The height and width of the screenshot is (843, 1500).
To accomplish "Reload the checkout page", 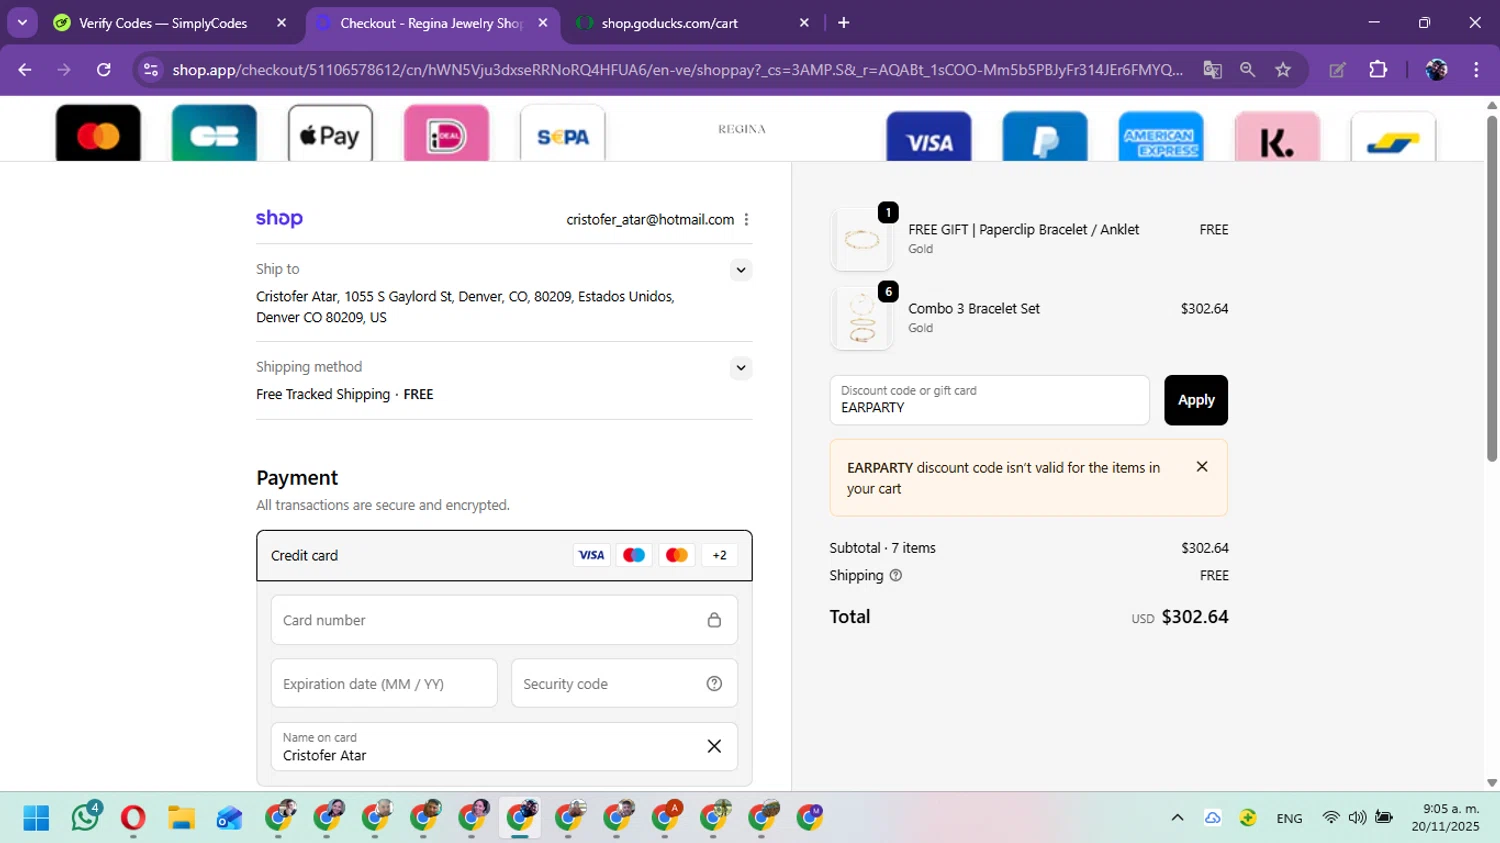I will (x=103, y=69).
